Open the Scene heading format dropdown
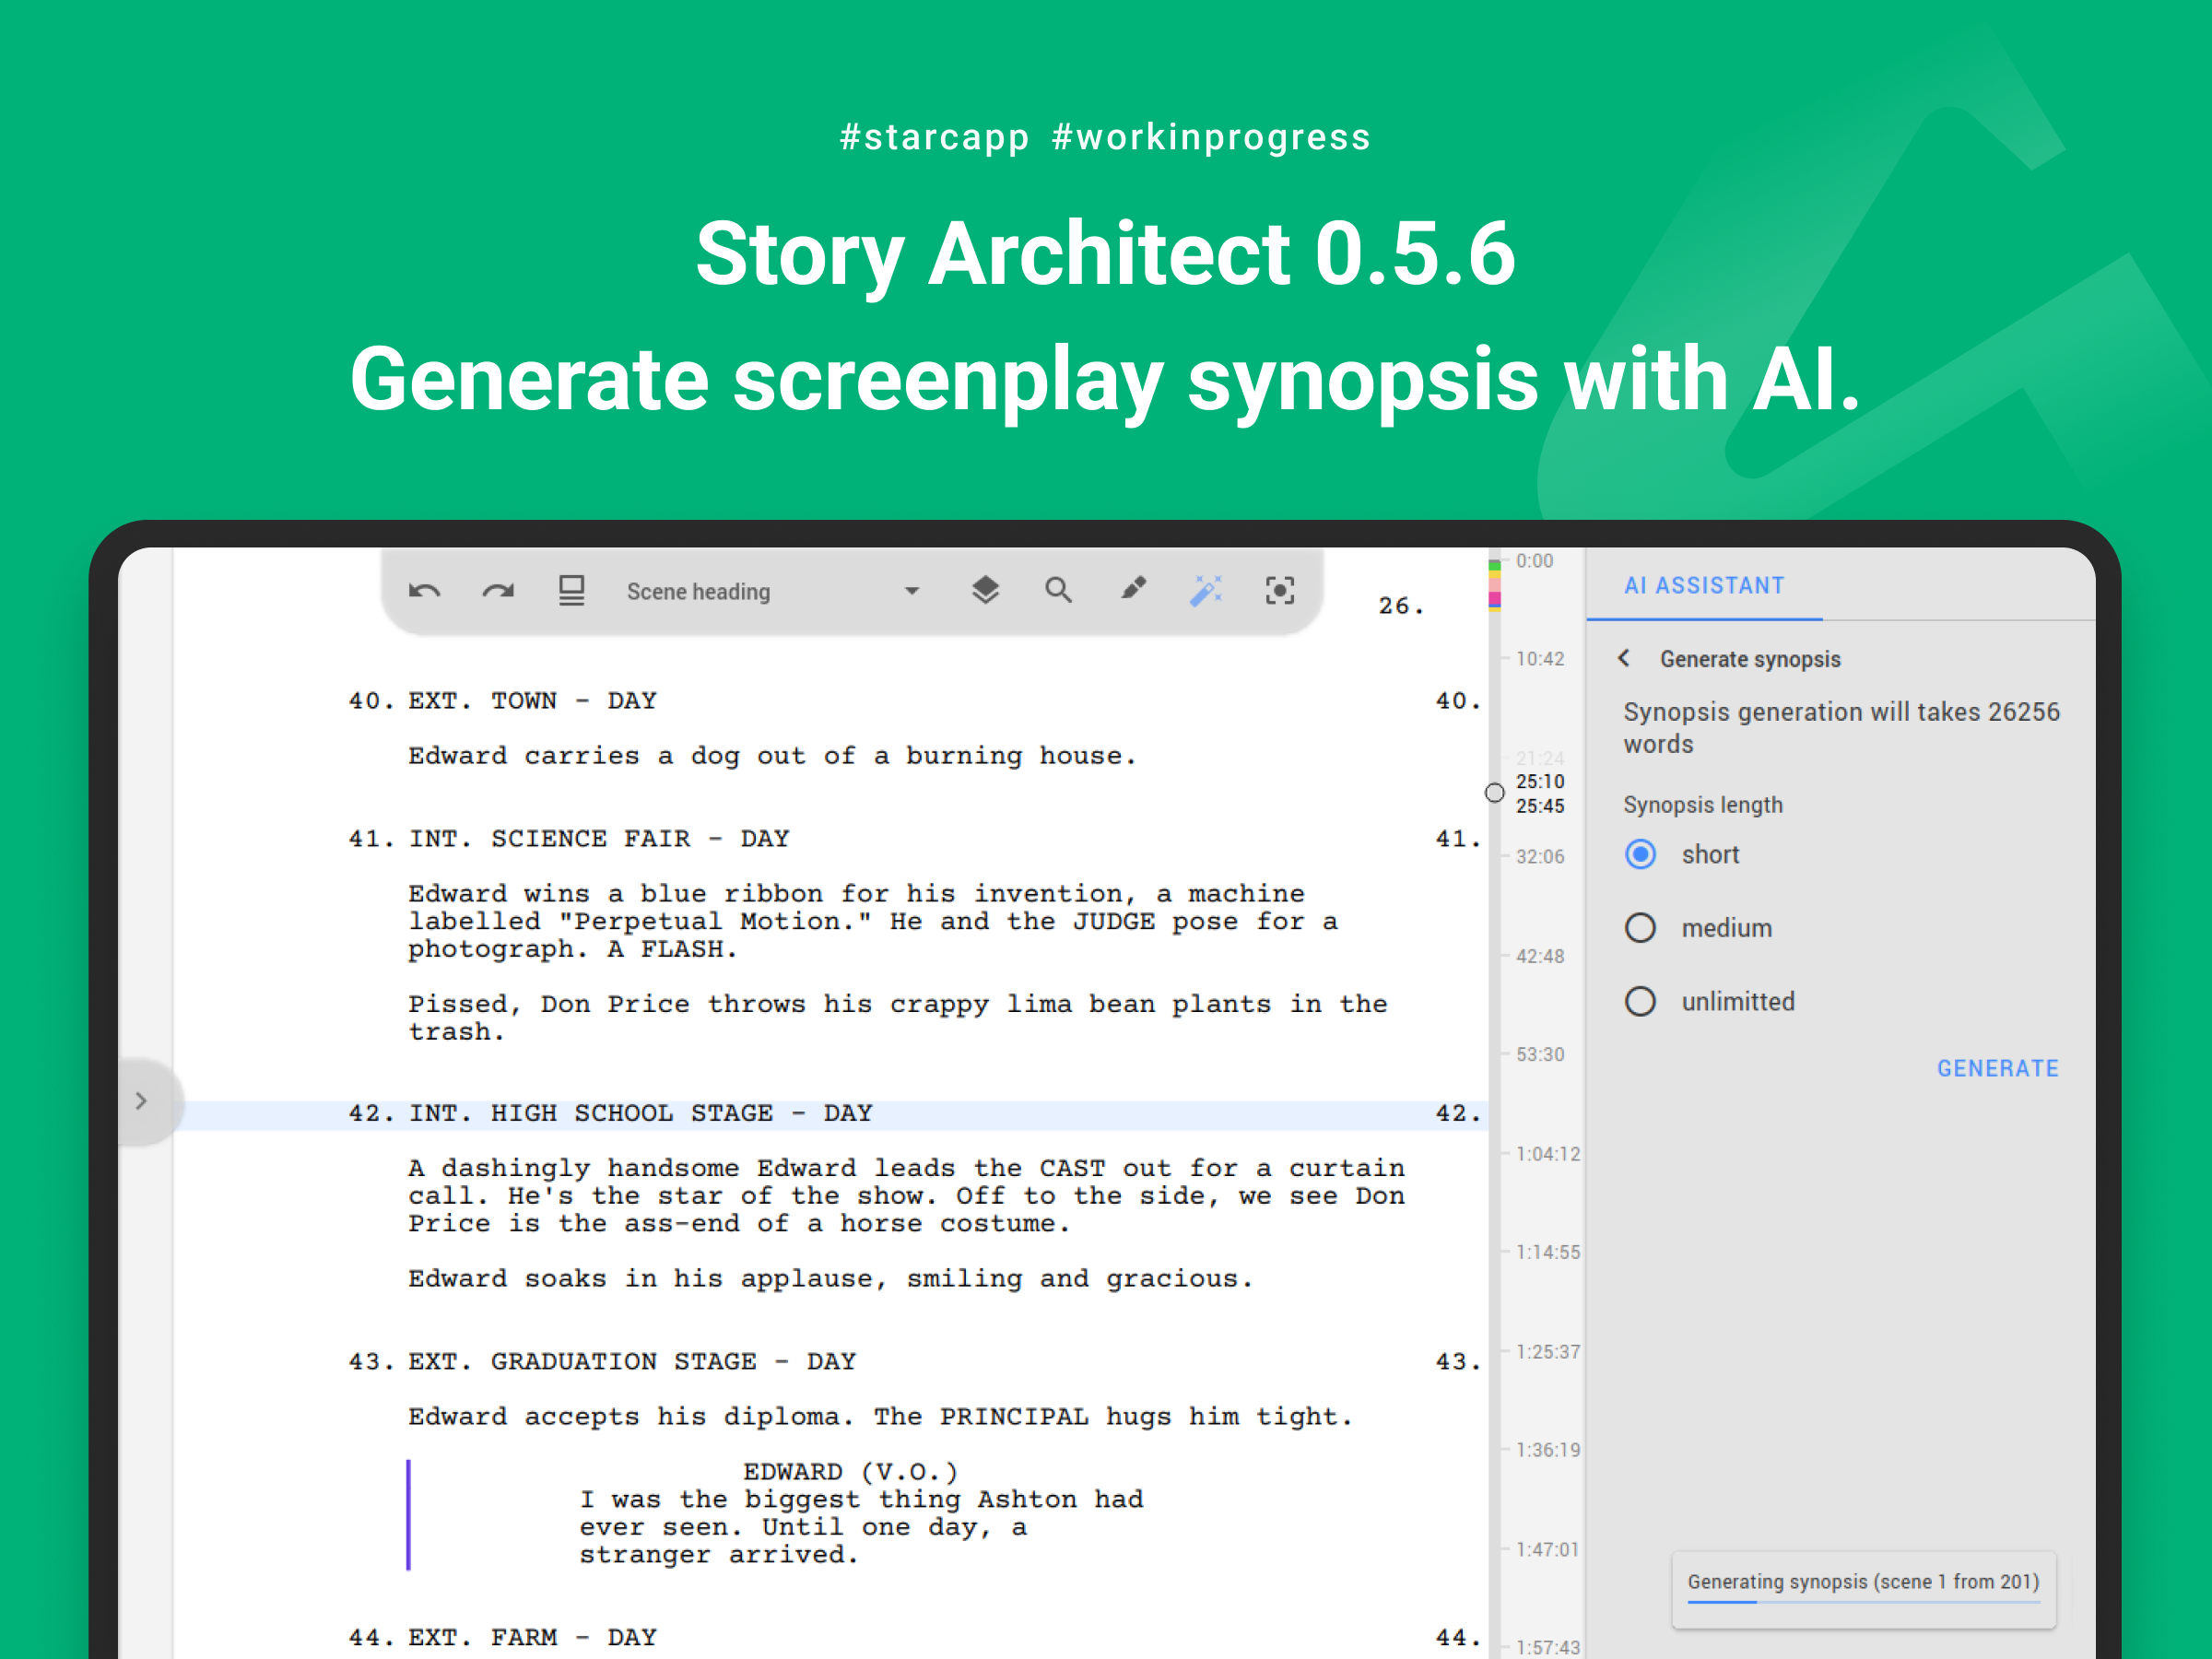2212x1659 pixels. tap(772, 591)
